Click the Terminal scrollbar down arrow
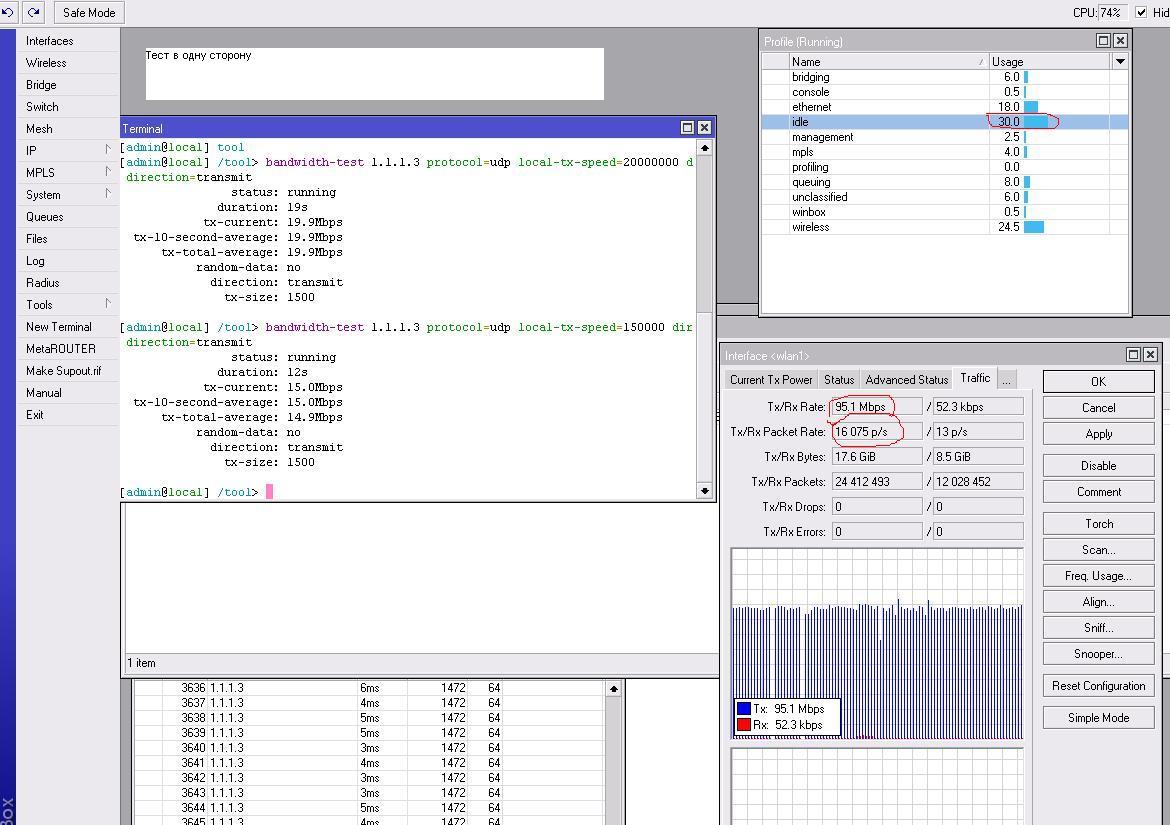Image resolution: width=1170 pixels, height=825 pixels. 705,490
